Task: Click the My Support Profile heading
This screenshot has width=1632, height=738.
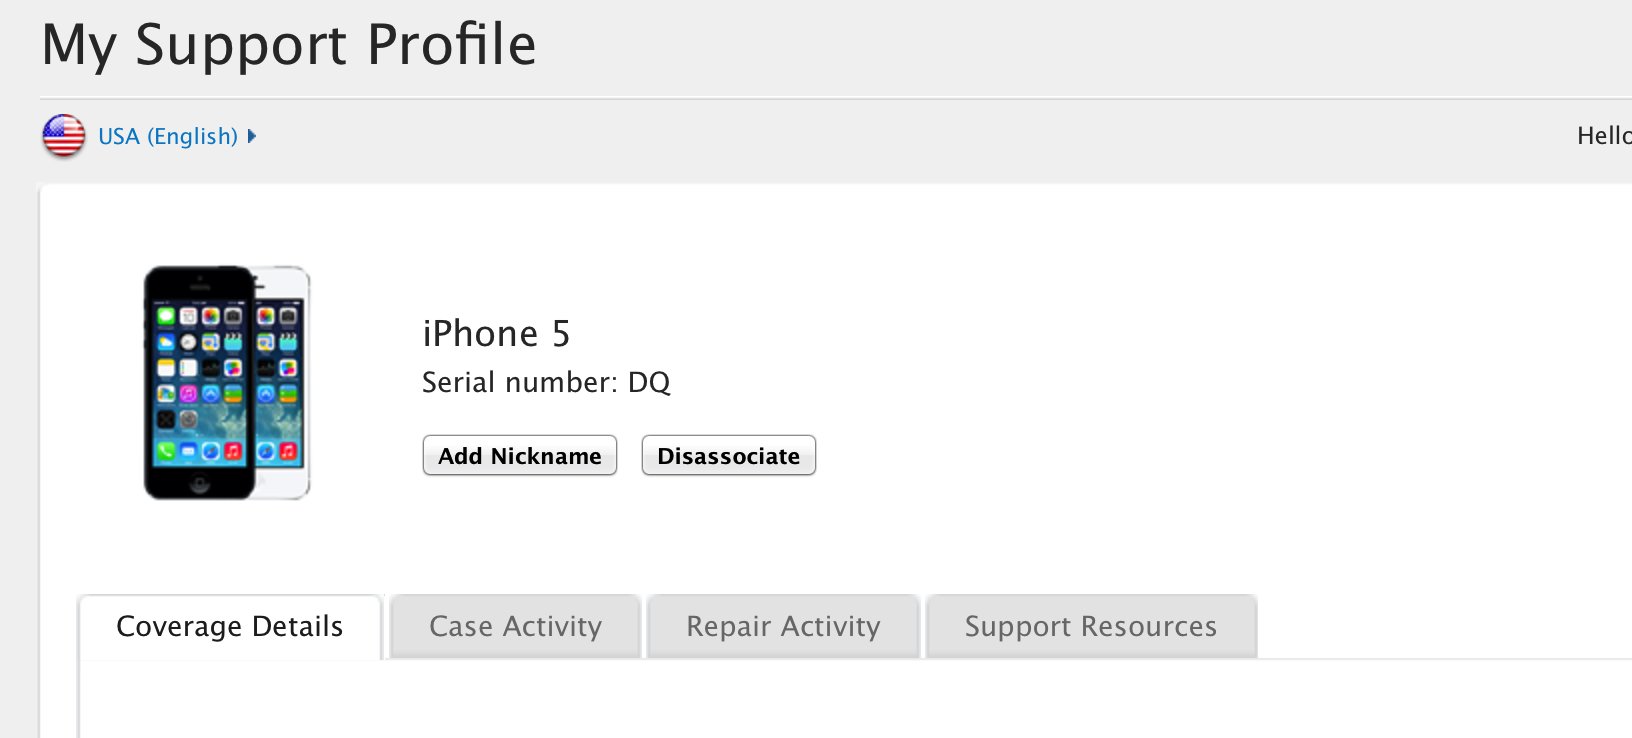Action: click(x=289, y=45)
